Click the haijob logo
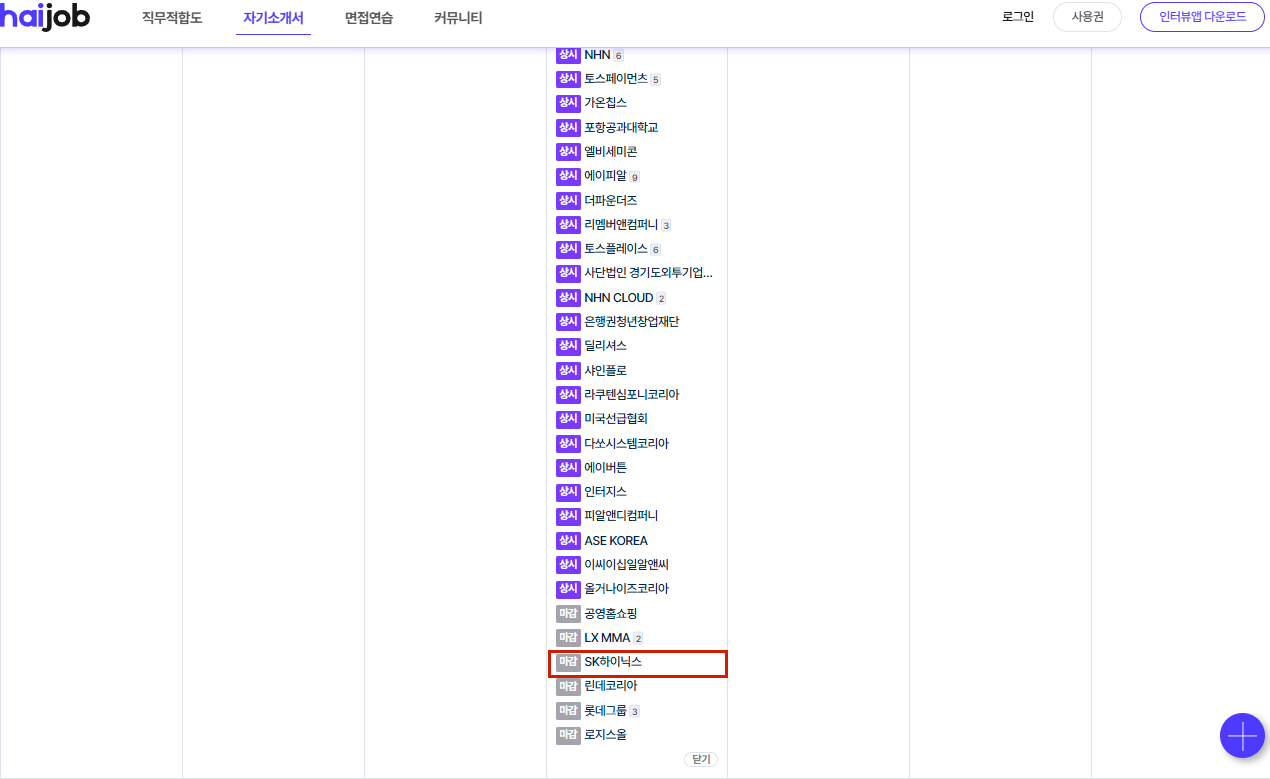Viewport: 1270px width, 779px height. [x=45, y=17]
